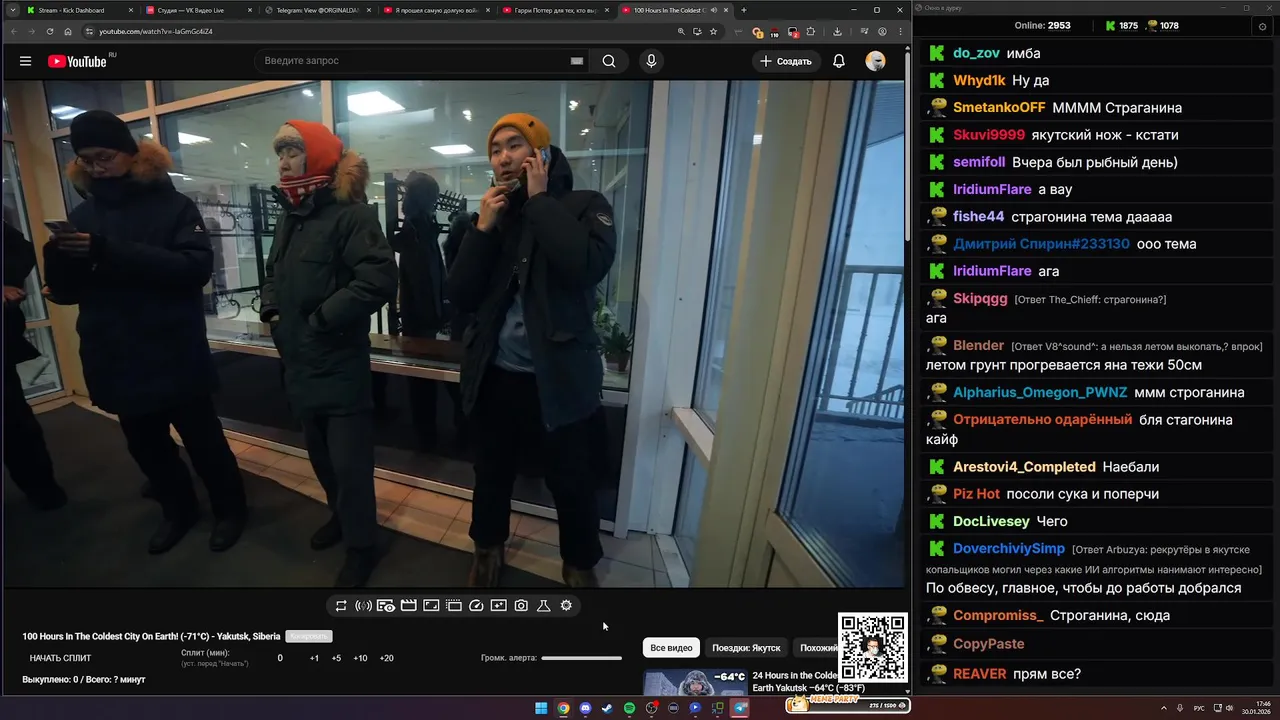Add +20 minutes to split
Image resolution: width=1280 pixels, height=720 pixels.
386,658
